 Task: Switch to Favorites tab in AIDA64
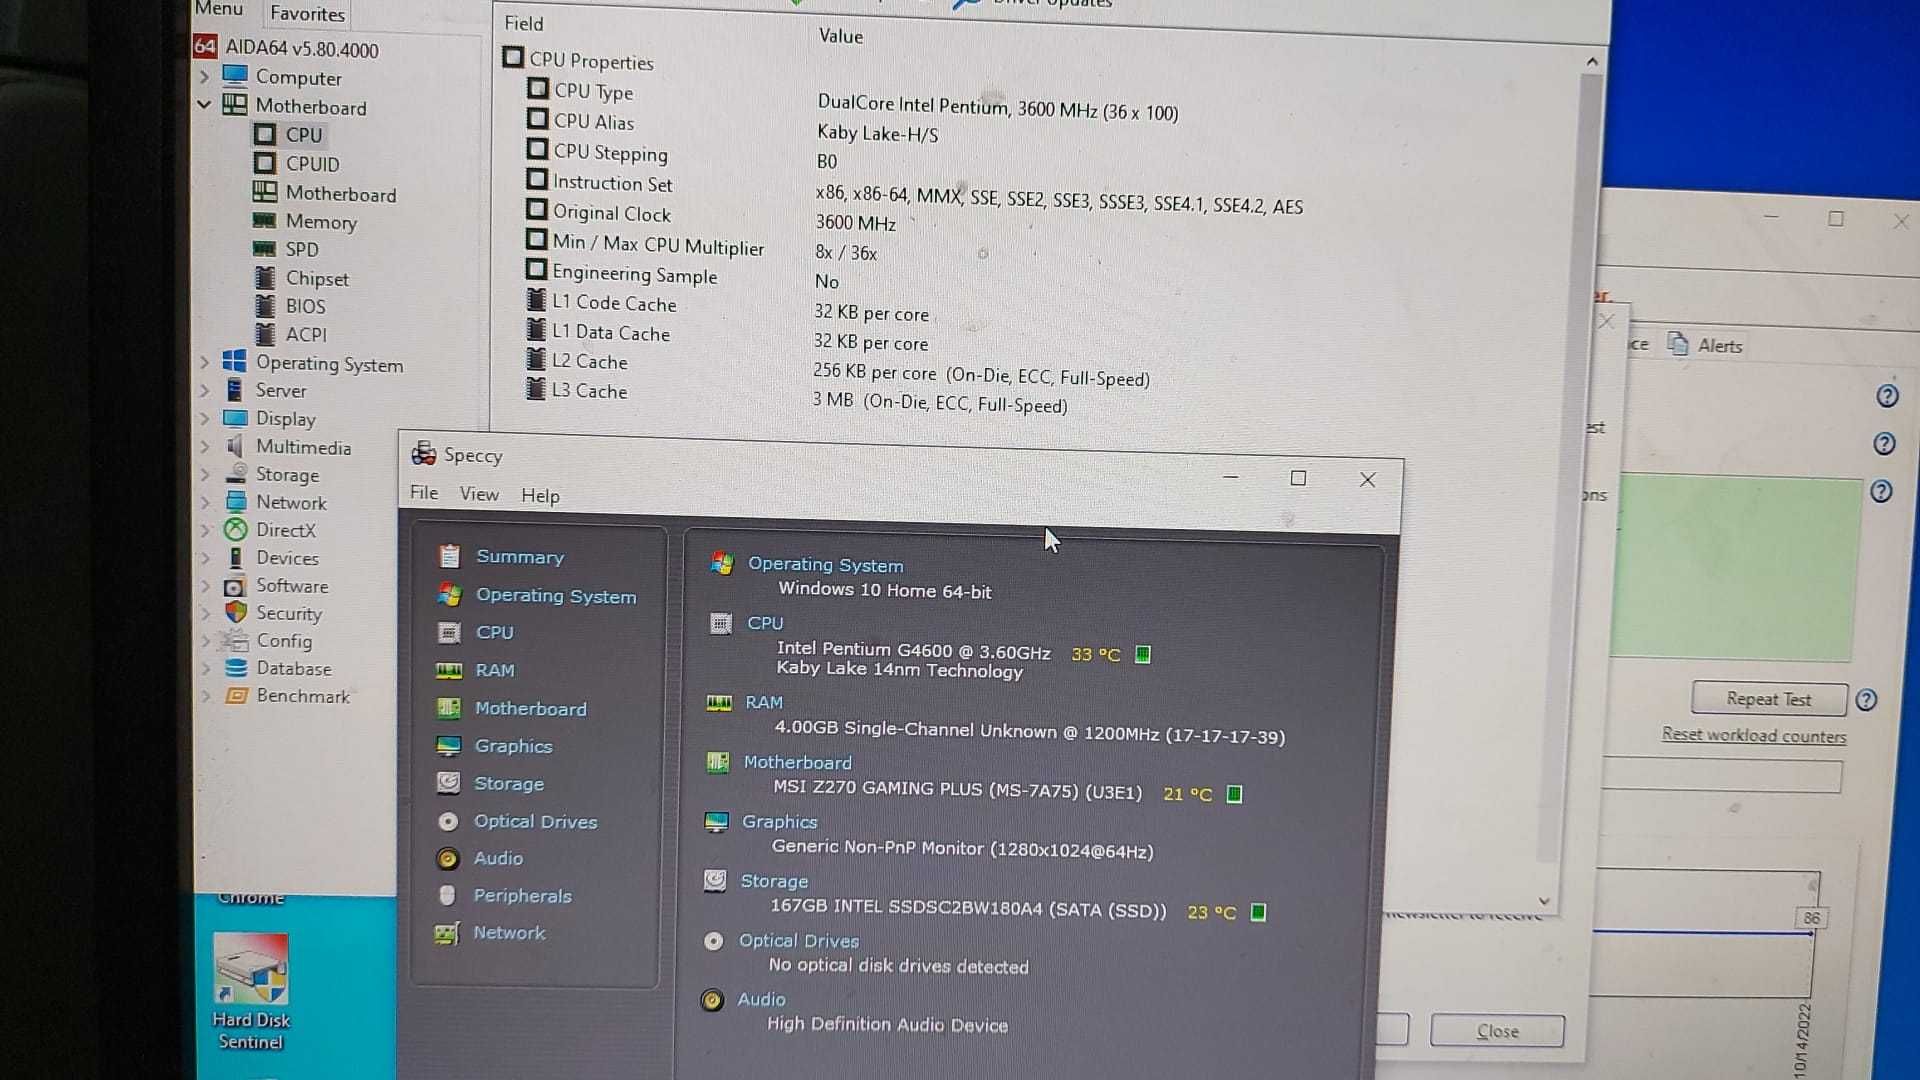[307, 14]
